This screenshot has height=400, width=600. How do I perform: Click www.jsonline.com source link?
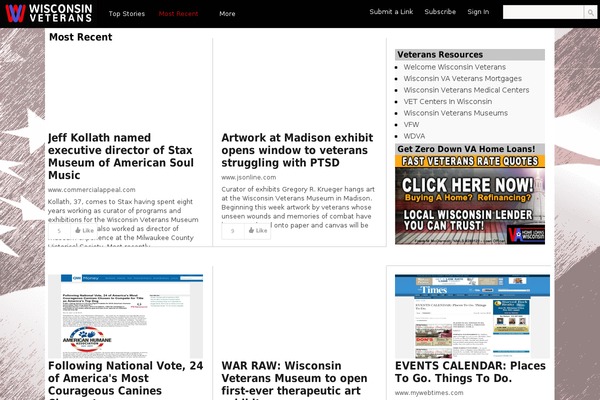(x=248, y=178)
